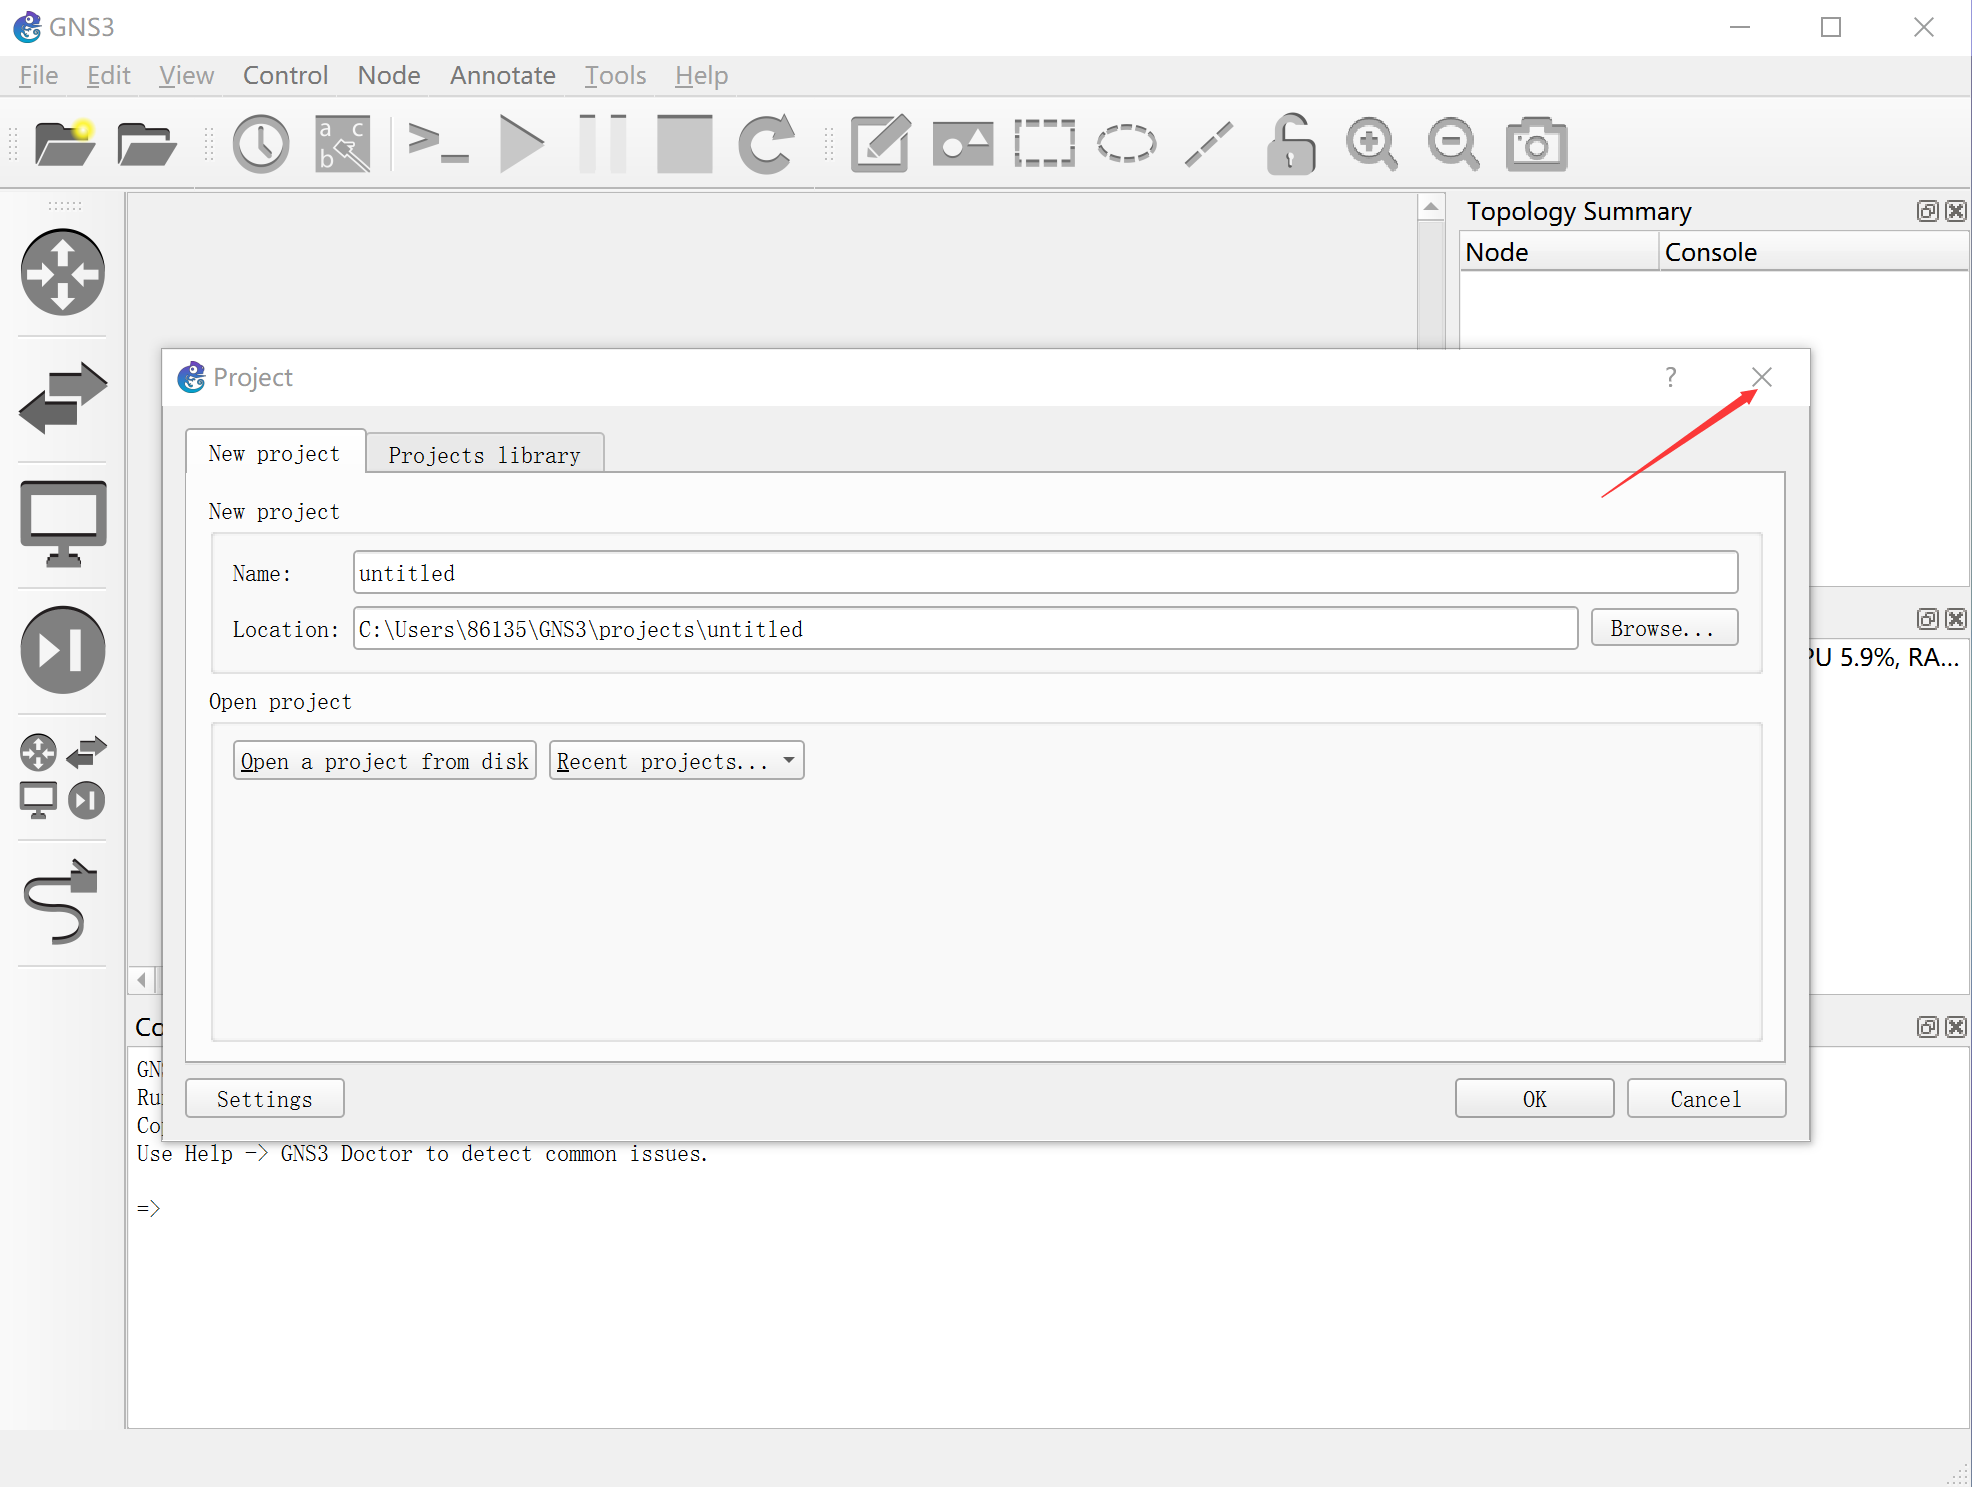The image size is (1972, 1487).
Task: Open the Control menu
Action: point(285,75)
